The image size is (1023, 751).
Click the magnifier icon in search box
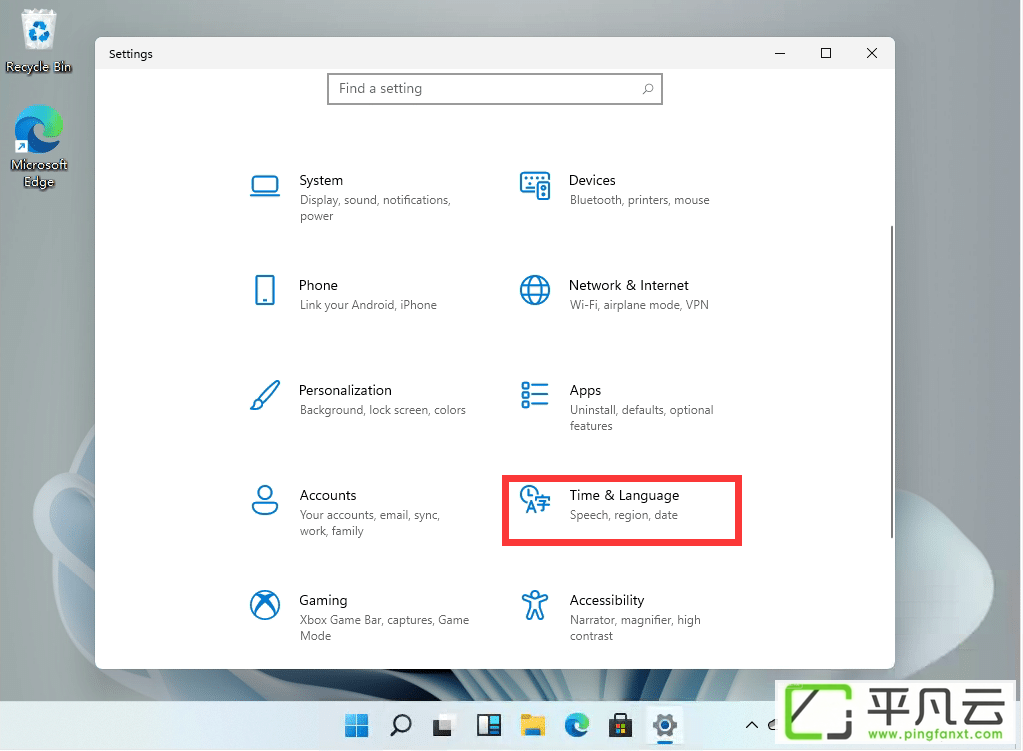pos(648,89)
